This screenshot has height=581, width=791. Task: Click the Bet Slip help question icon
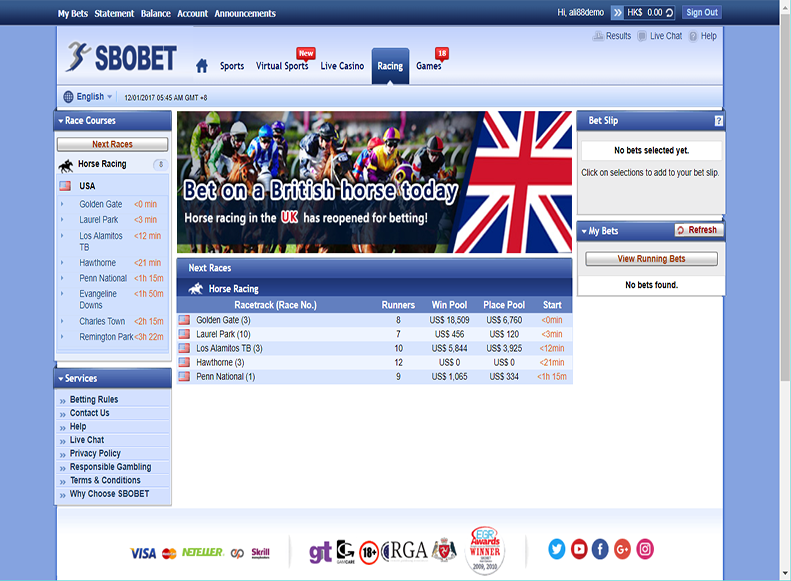click(718, 121)
